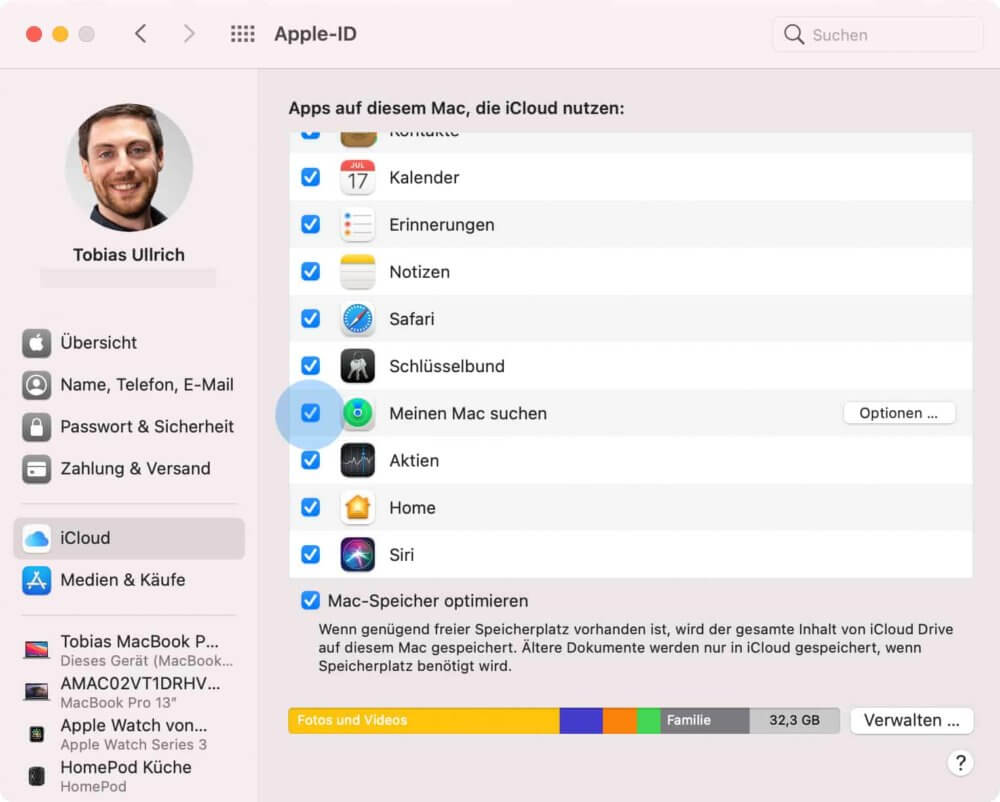Click the blue storage bar segment
This screenshot has height=802, width=1000.
(582, 720)
